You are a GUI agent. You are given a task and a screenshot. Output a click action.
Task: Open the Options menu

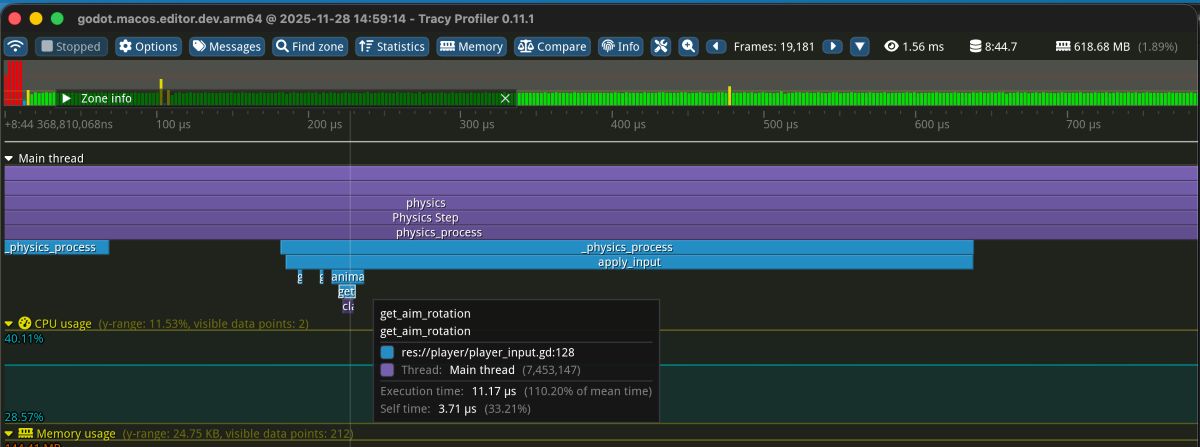148,46
